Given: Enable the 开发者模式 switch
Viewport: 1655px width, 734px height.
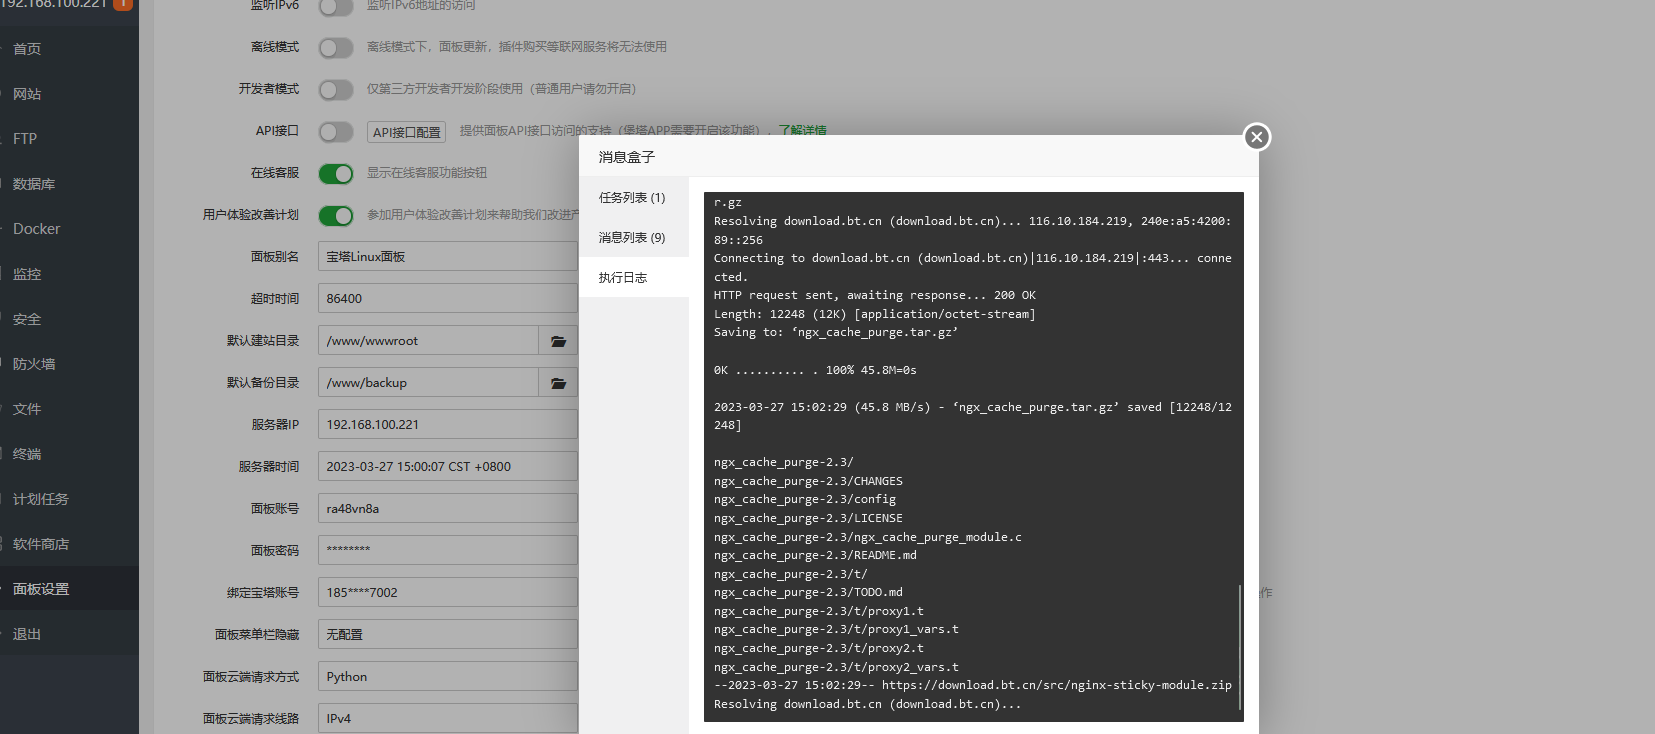Looking at the screenshot, I should tap(336, 89).
